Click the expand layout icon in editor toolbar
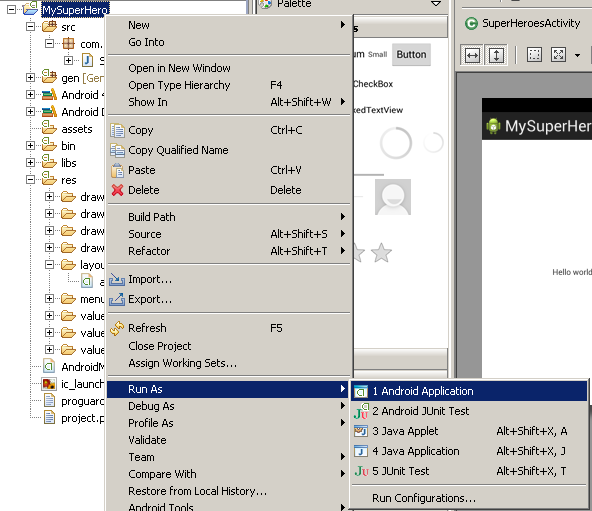This screenshot has height=511, width=592. [x=558, y=55]
